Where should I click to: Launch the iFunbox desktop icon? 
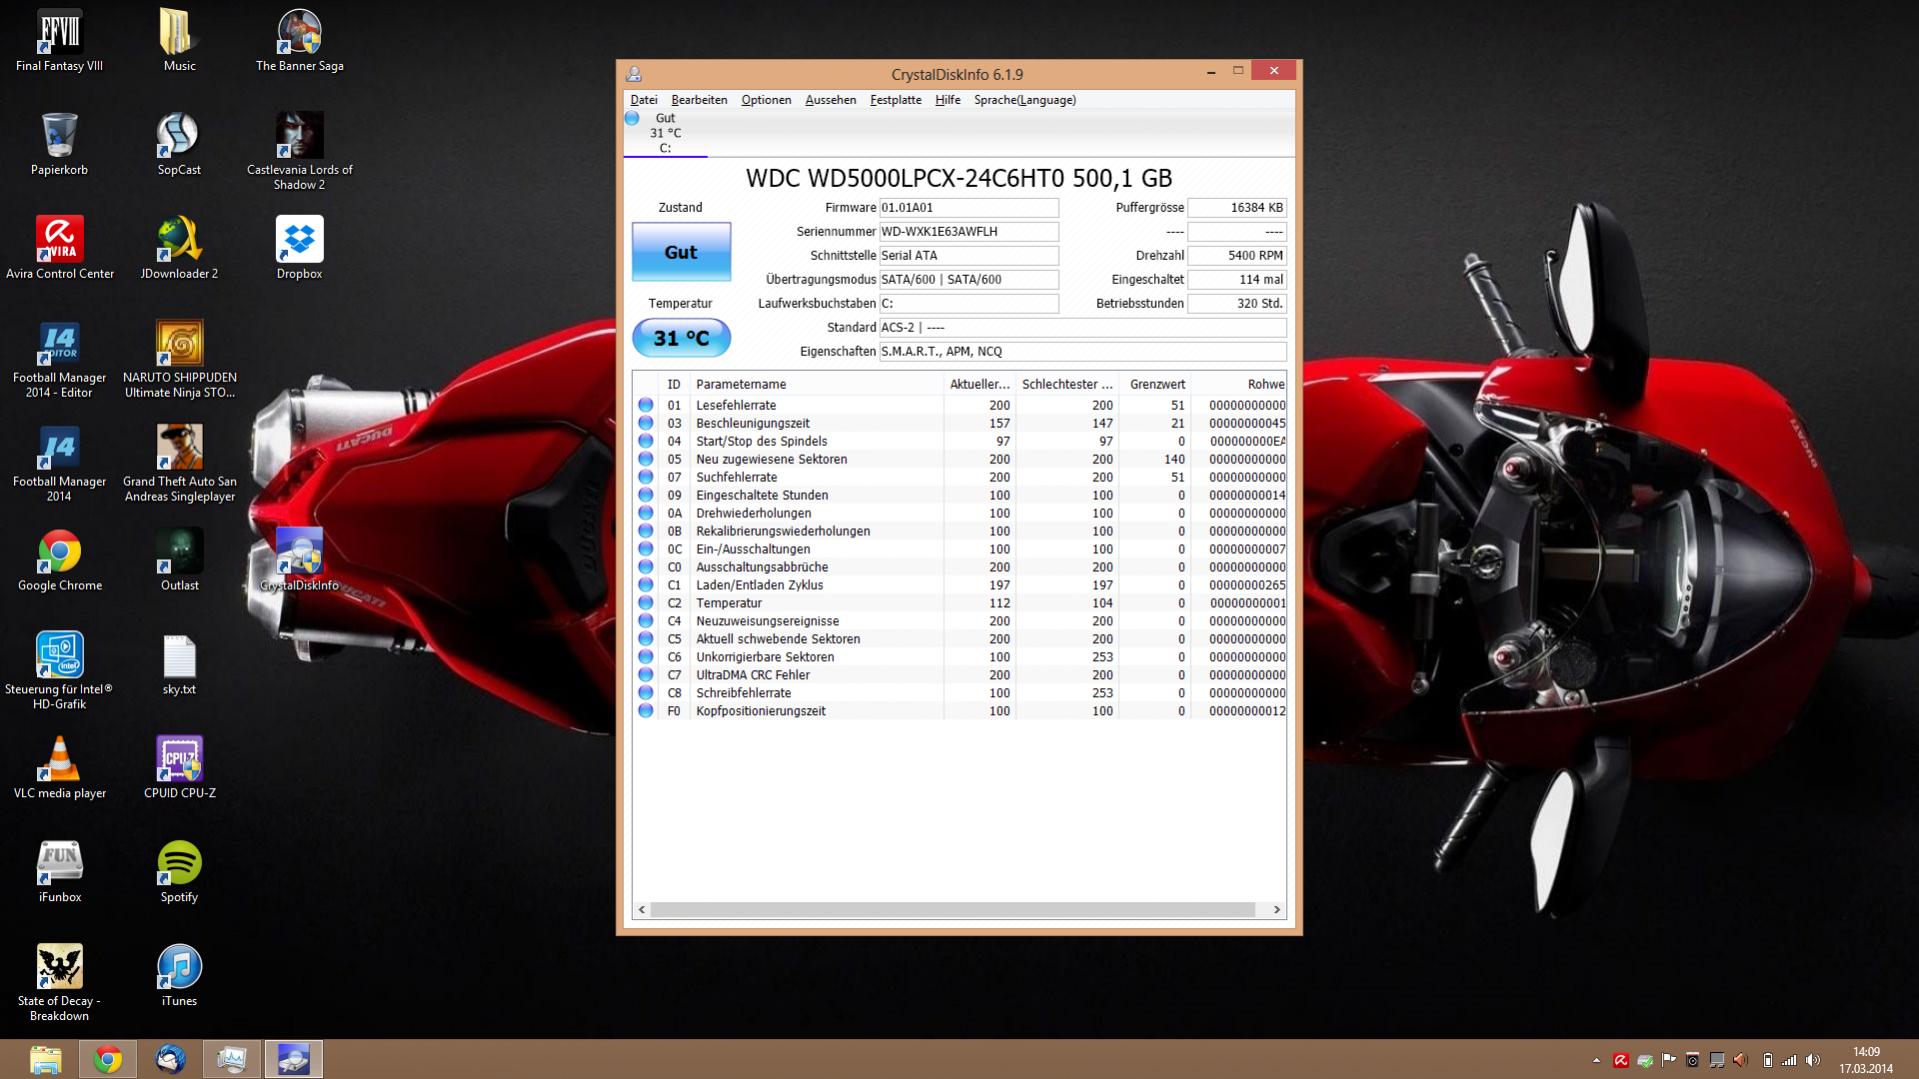click(59, 872)
